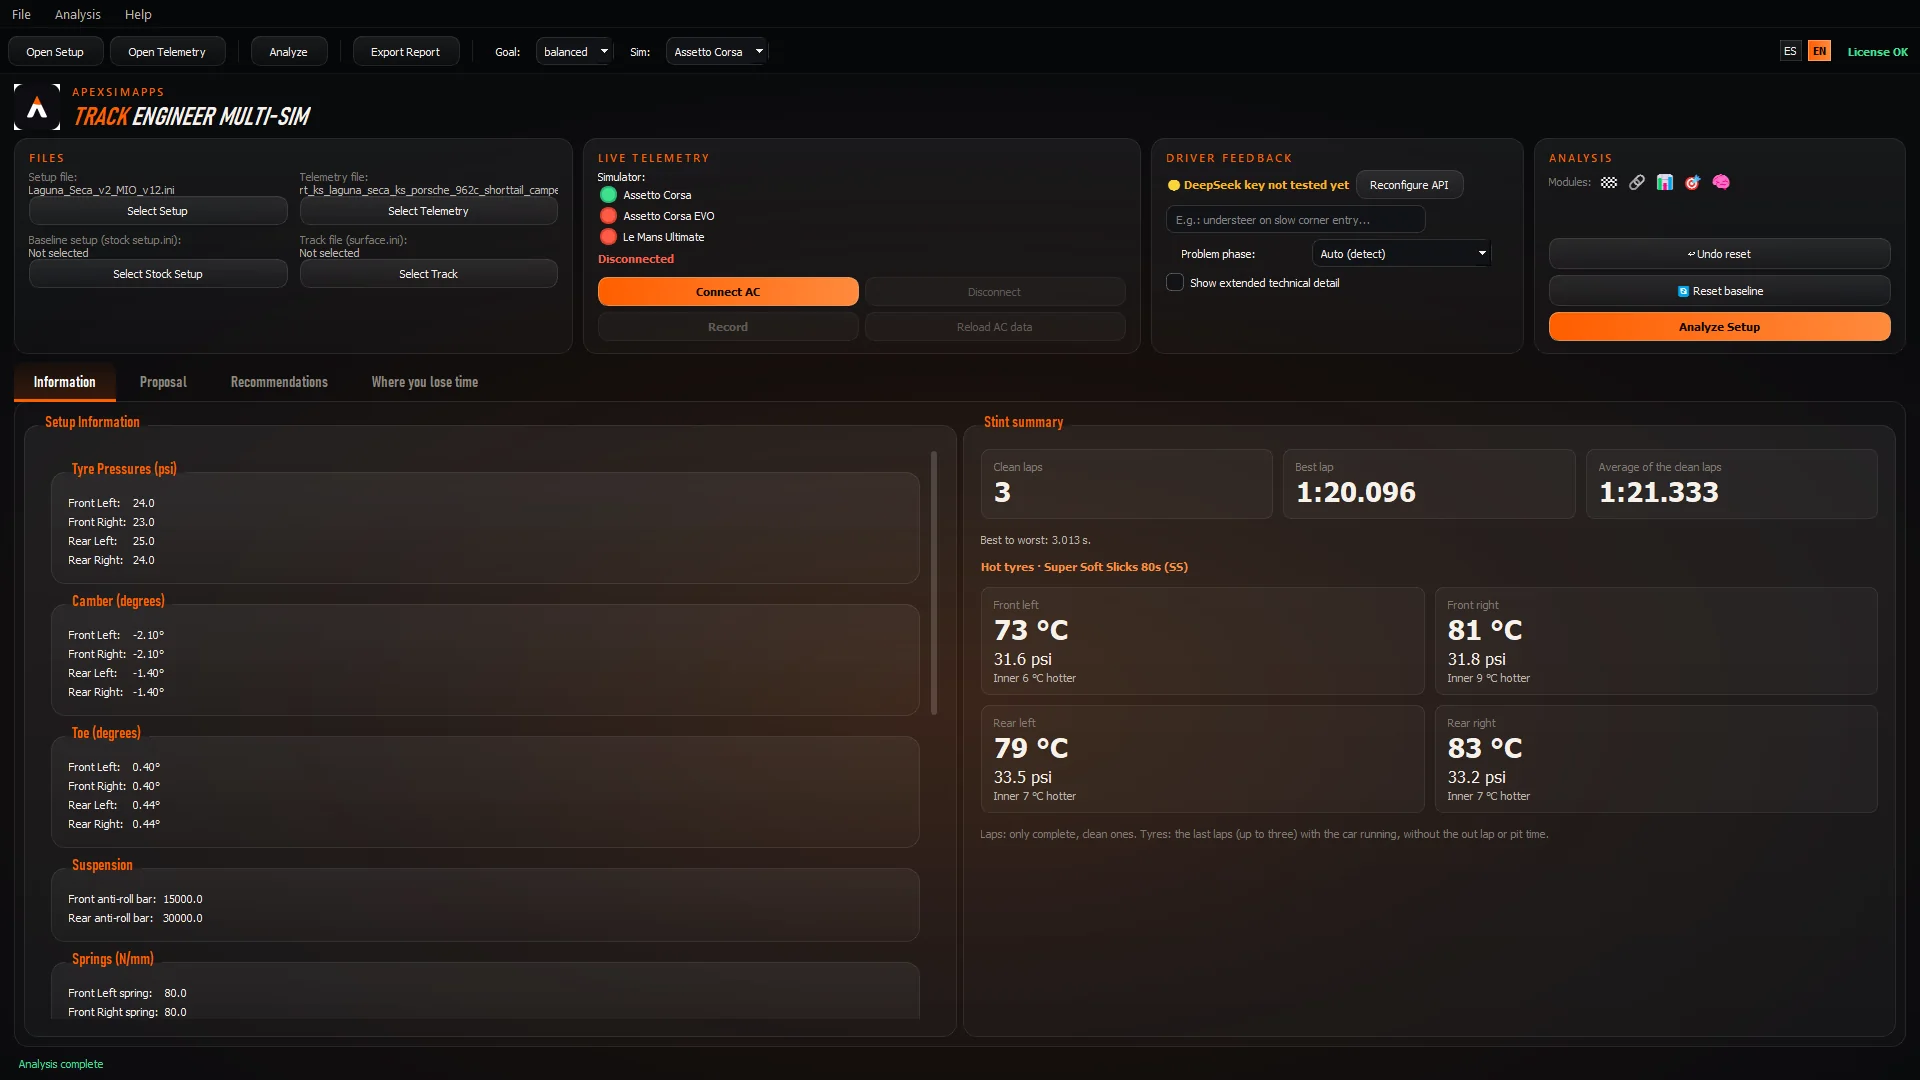Image resolution: width=1920 pixels, height=1080 pixels.
Task: Click the Setup Information panel scrollbar
Action: [934, 583]
